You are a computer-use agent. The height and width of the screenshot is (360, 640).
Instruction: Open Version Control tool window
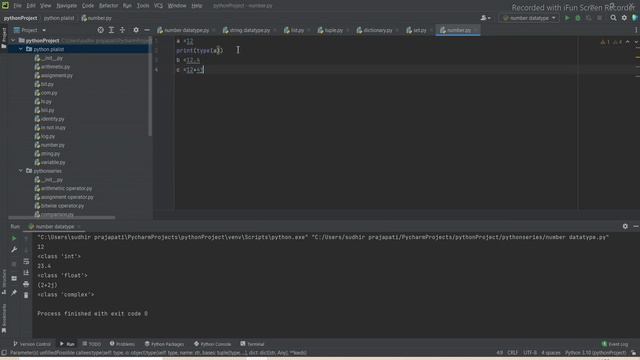pos(32,344)
